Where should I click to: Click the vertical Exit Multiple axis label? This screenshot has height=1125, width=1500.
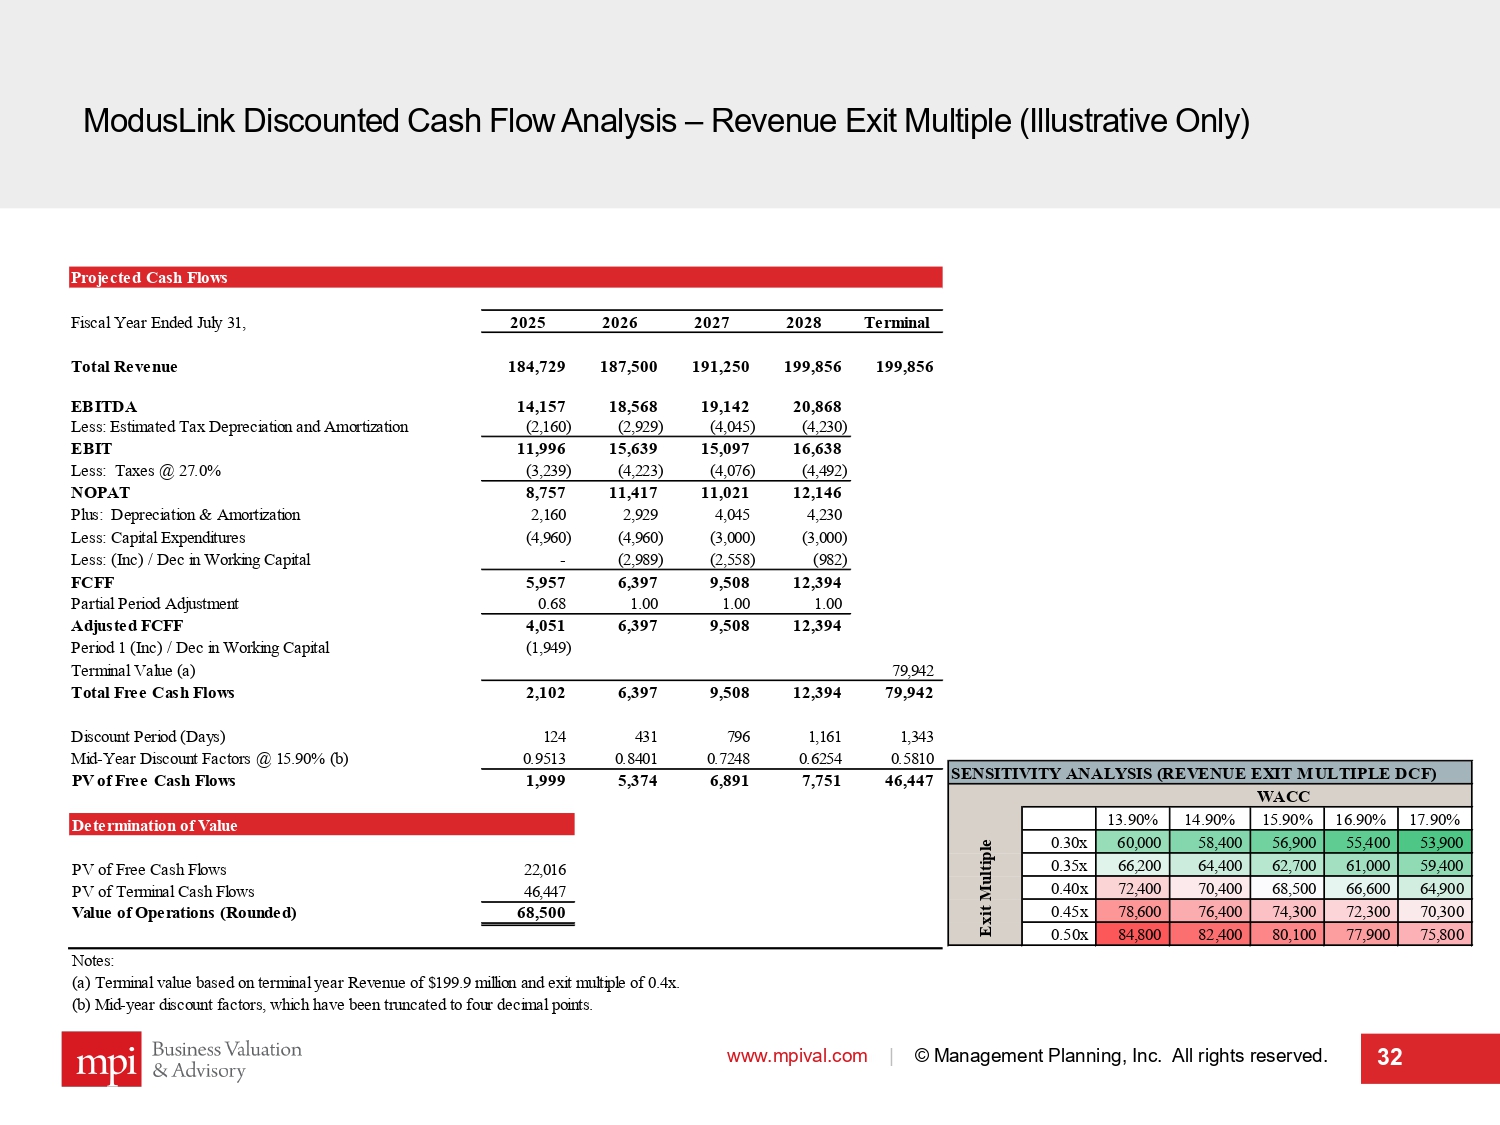click(985, 888)
